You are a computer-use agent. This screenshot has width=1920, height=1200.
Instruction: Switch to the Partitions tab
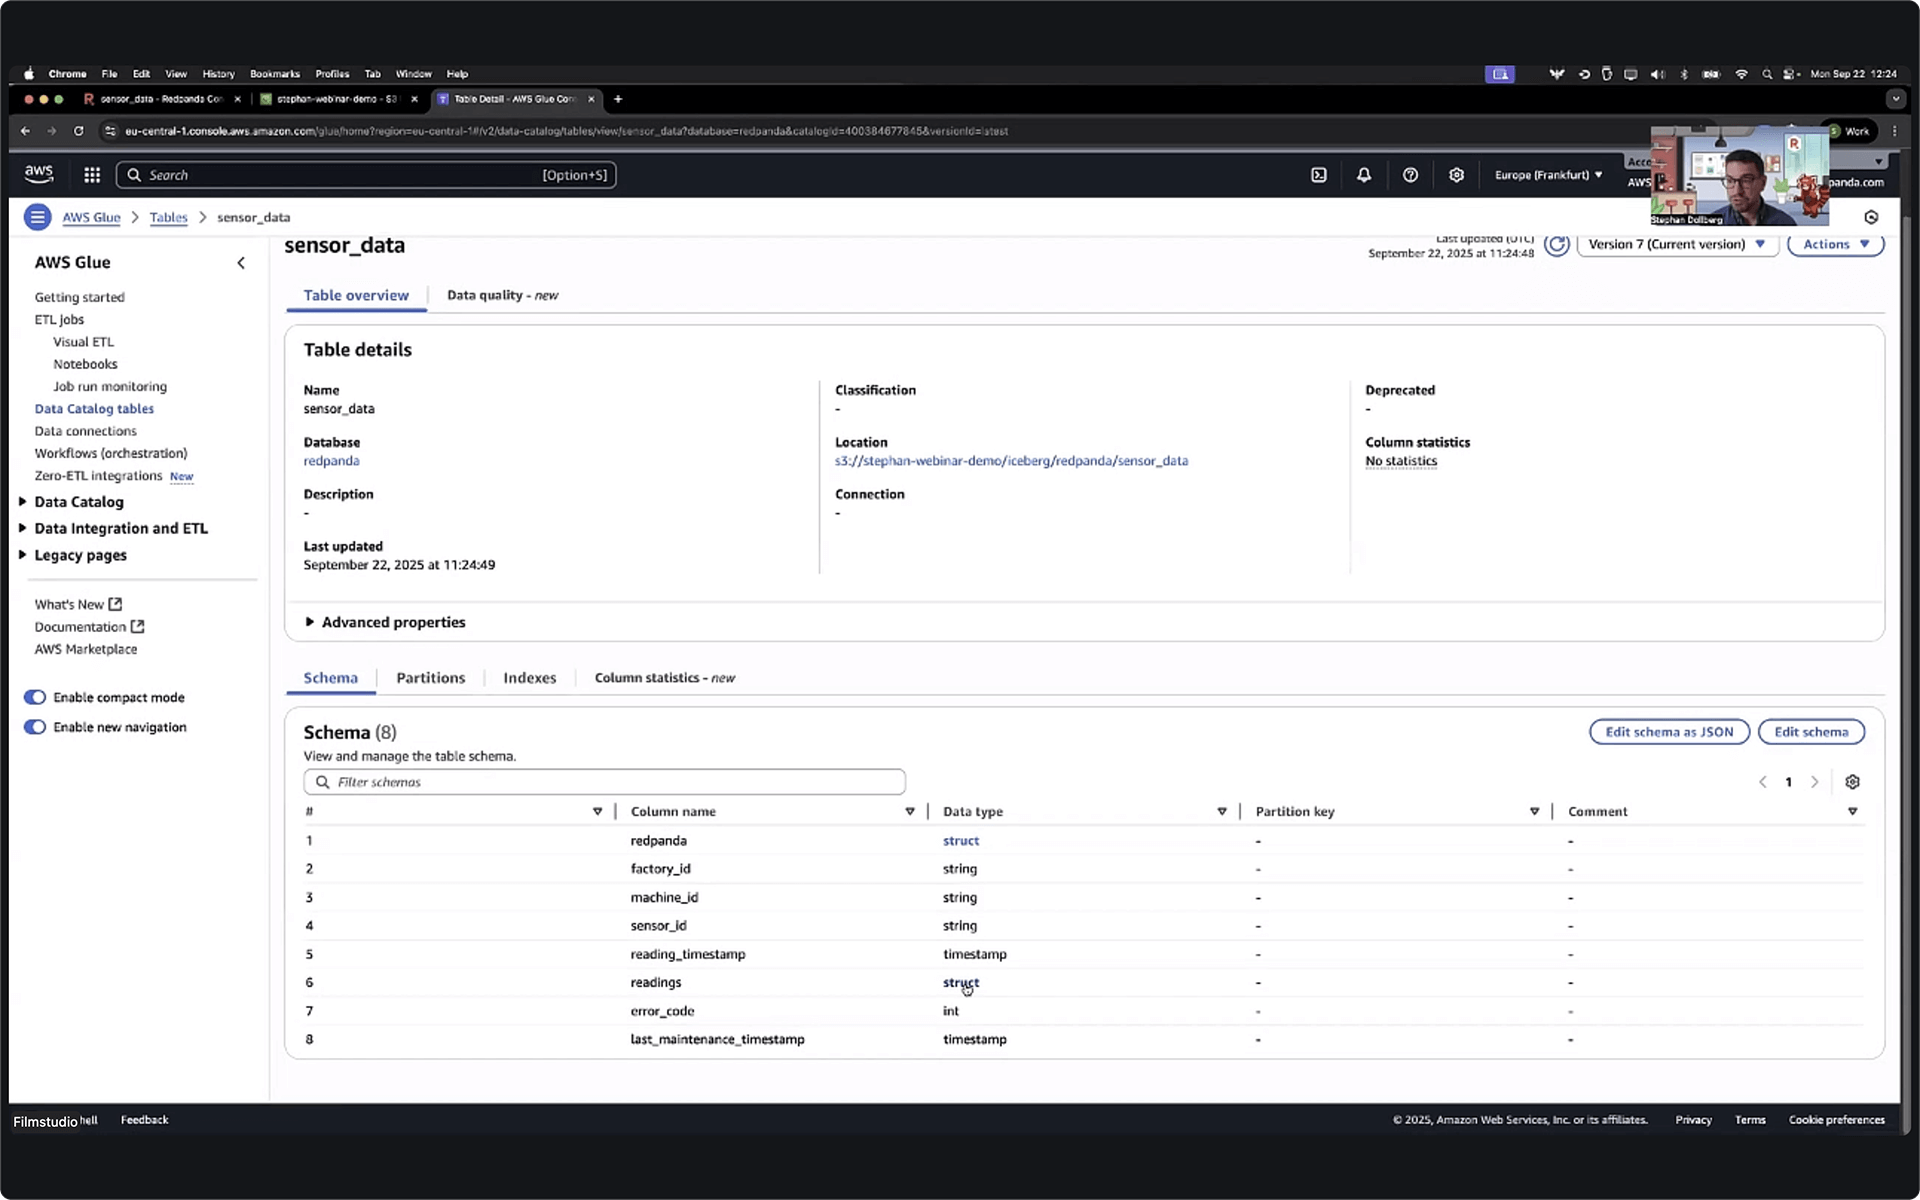pos(430,678)
